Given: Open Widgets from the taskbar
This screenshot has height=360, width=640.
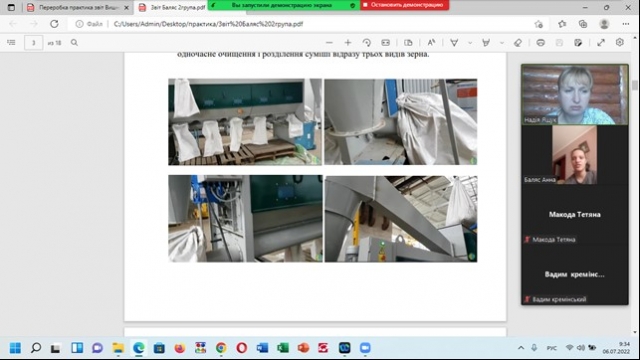Looking at the screenshot, I should [x=77, y=348].
